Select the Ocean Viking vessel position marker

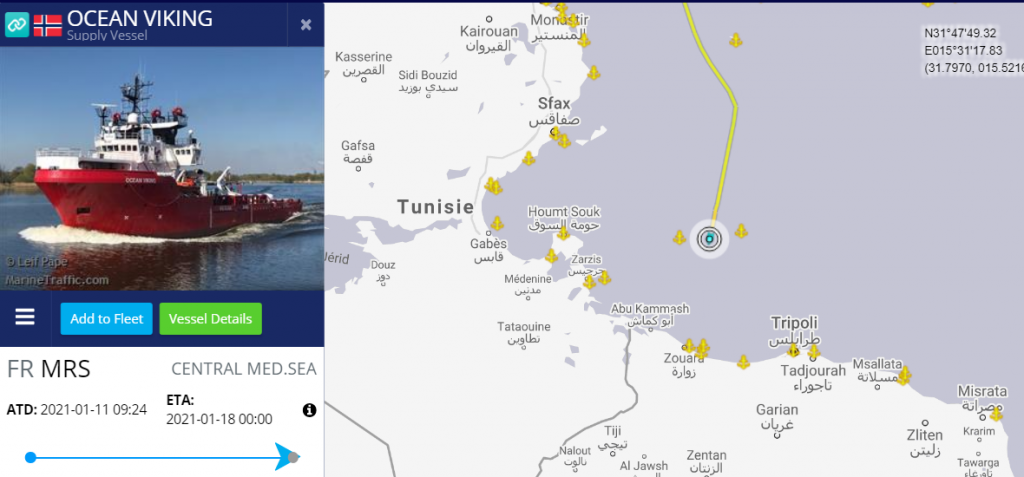[709, 239]
